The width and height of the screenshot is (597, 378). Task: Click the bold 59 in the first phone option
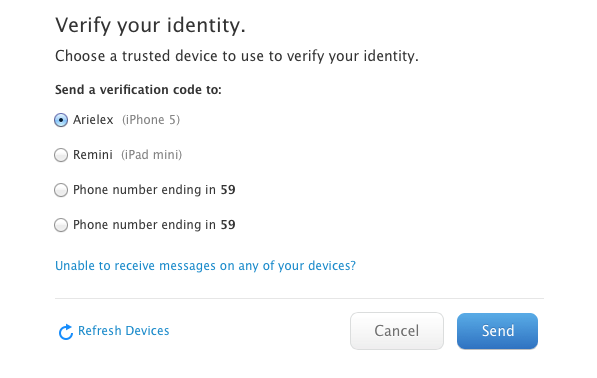click(x=228, y=190)
